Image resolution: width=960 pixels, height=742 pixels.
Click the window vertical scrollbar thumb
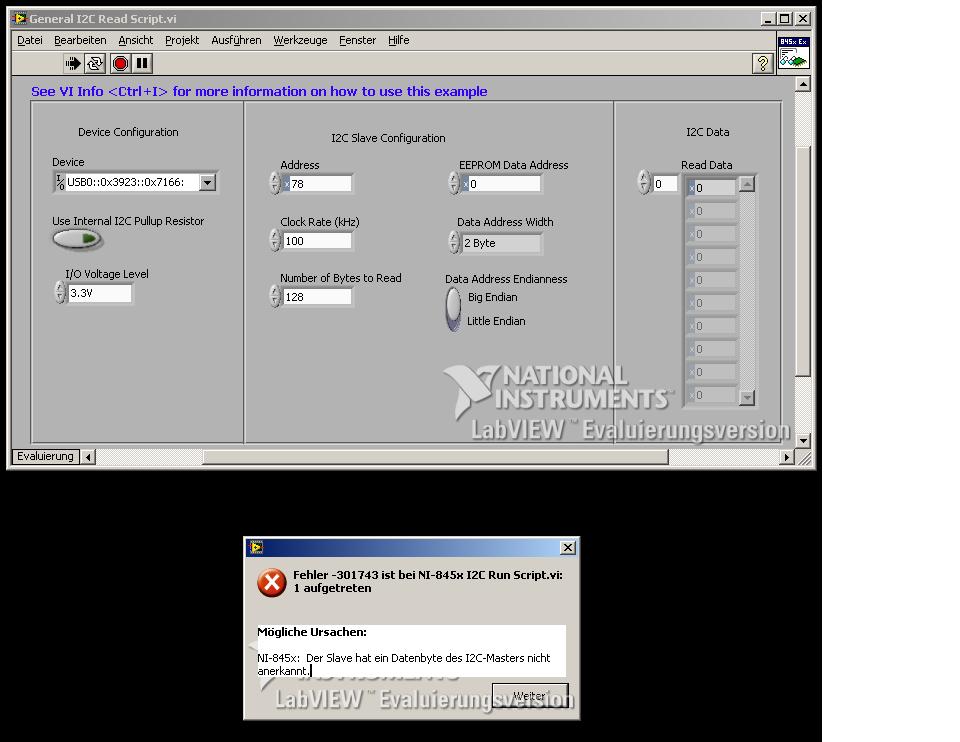point(803,261)
